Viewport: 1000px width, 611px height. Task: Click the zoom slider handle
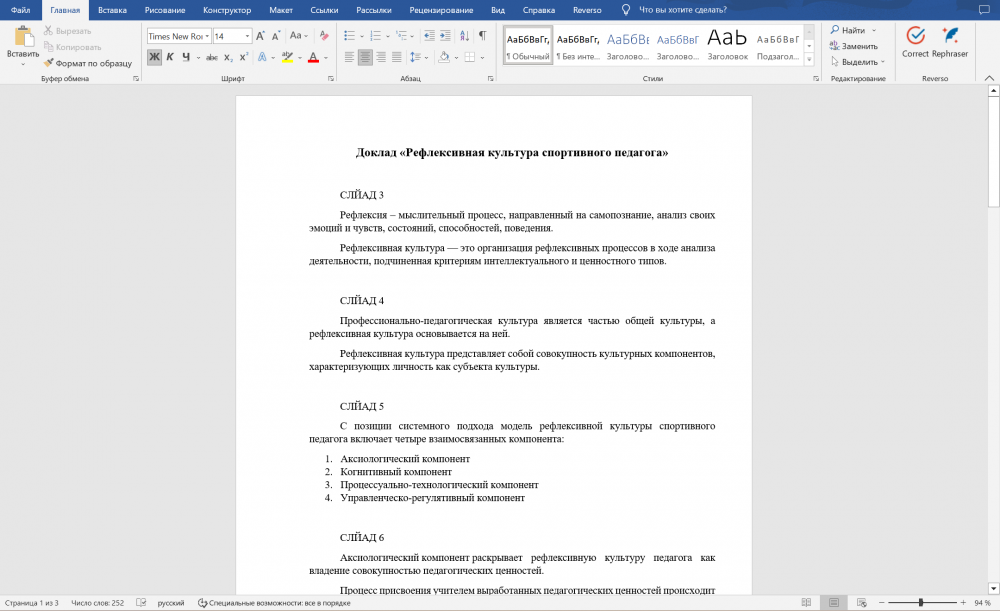point(921,602)
